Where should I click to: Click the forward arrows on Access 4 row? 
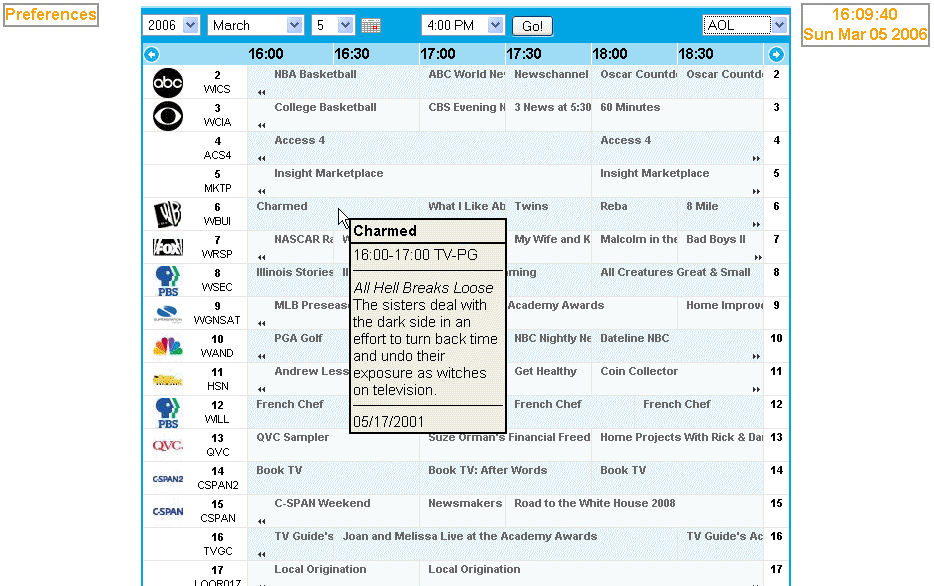(x=756, y=158)
